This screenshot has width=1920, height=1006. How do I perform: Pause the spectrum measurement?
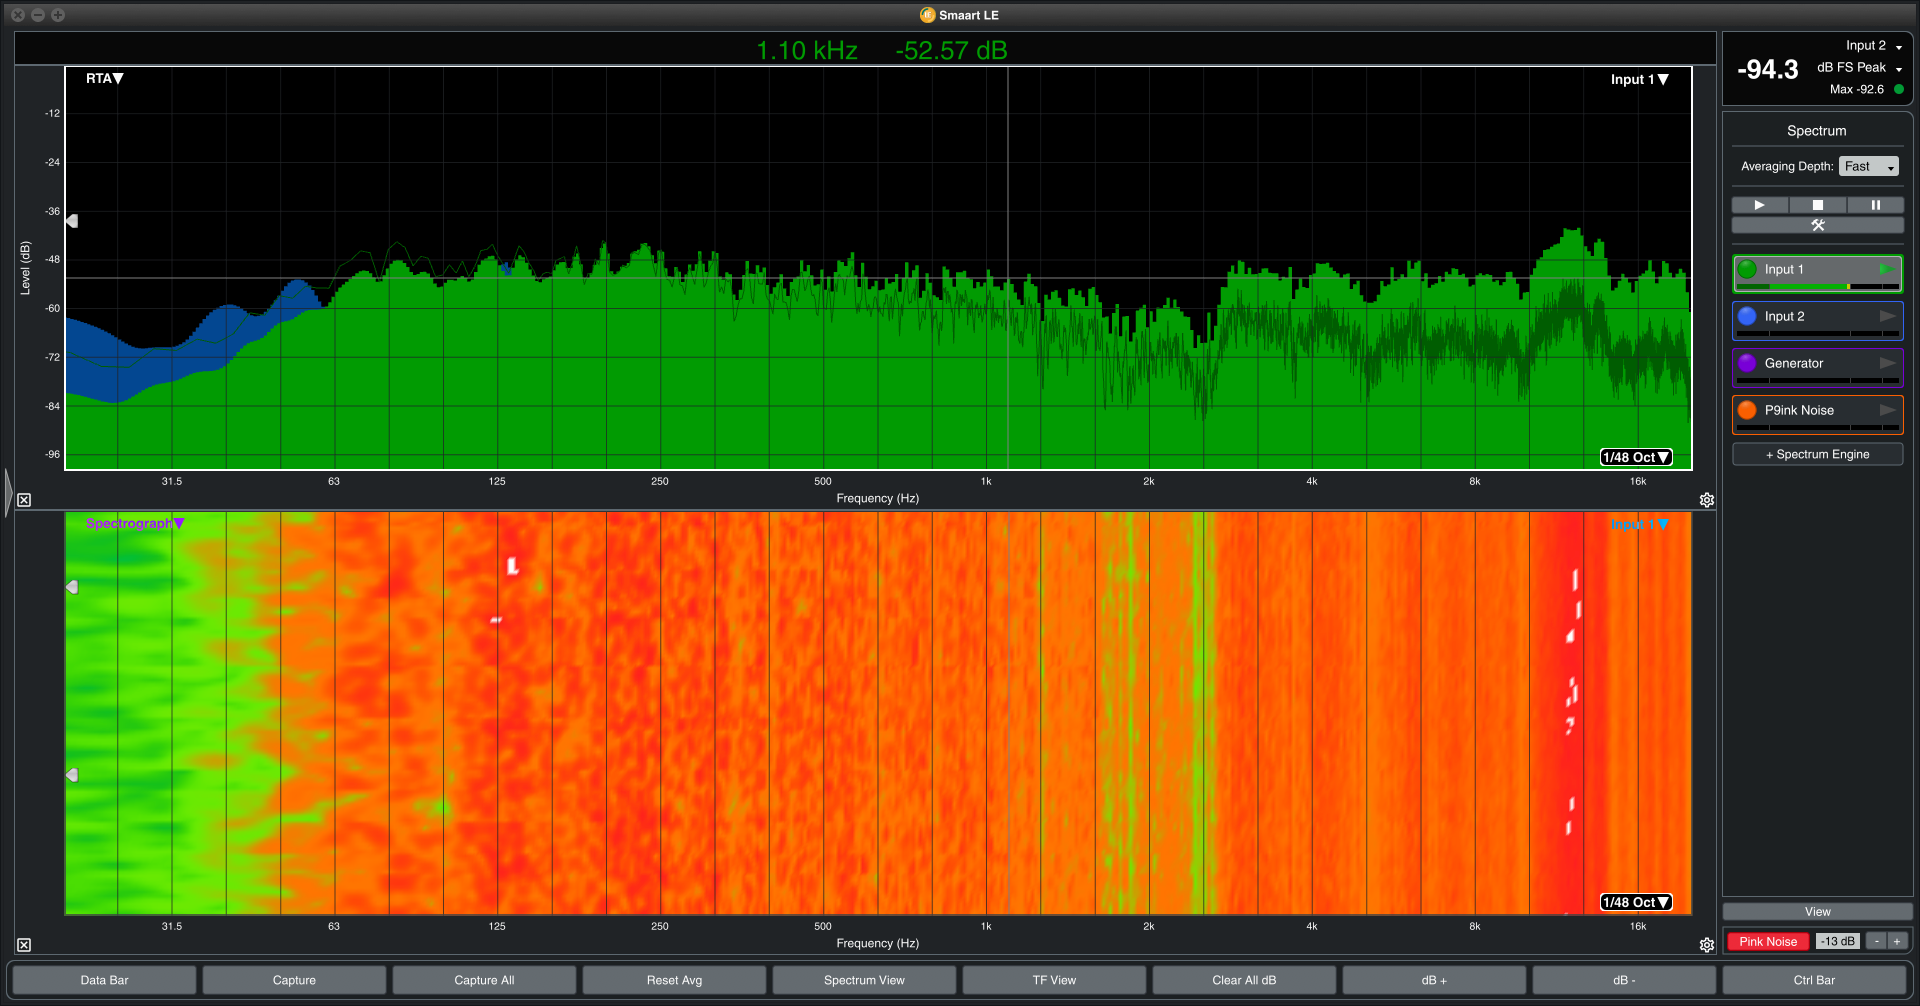tap(1876, 205)
